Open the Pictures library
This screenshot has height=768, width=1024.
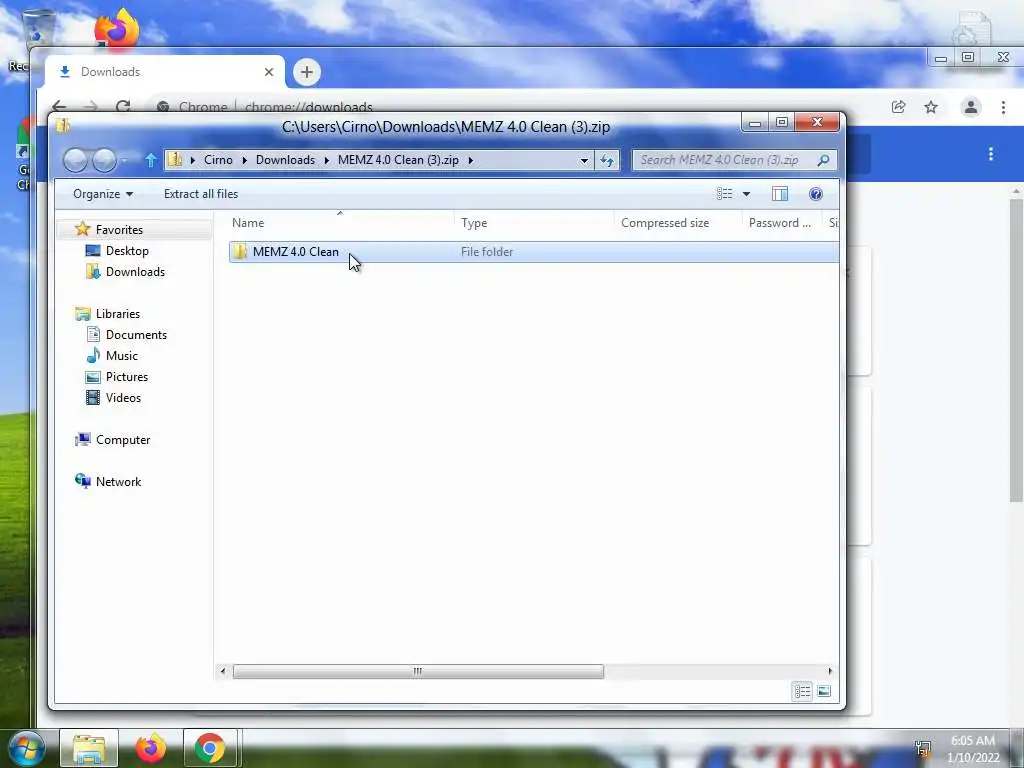tap(127, 377)
